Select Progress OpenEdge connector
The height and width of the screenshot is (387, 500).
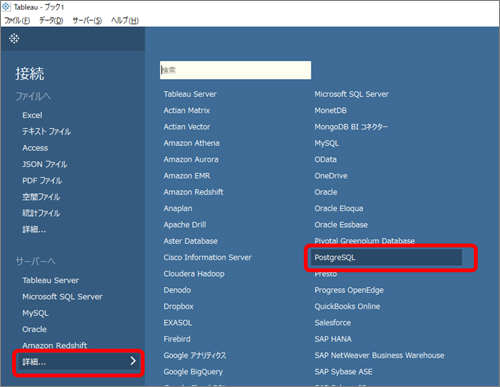349,290
